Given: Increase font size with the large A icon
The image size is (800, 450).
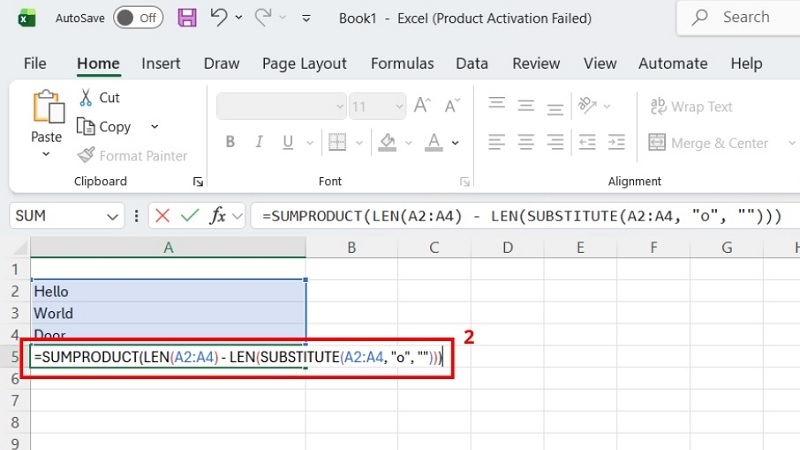Looking at the screenshot, I should 422,106.
